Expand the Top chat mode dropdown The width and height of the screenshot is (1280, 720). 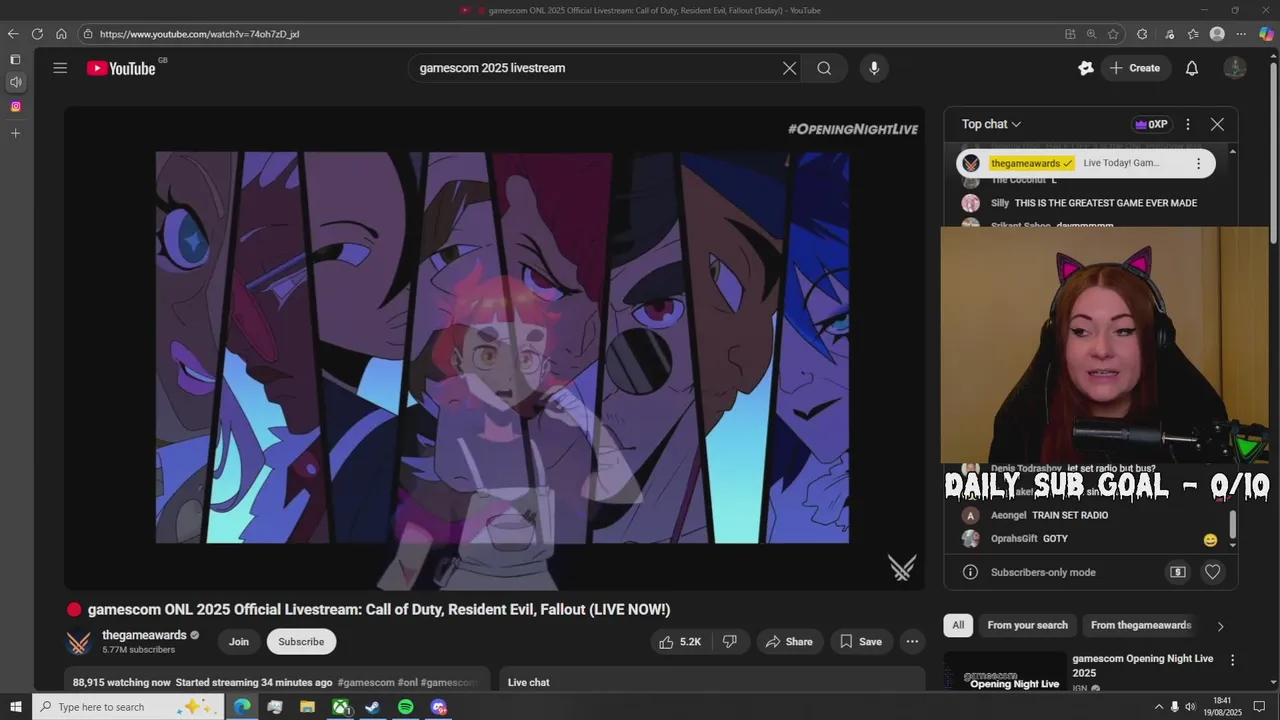pyautogui.click(x=991, y=124)
